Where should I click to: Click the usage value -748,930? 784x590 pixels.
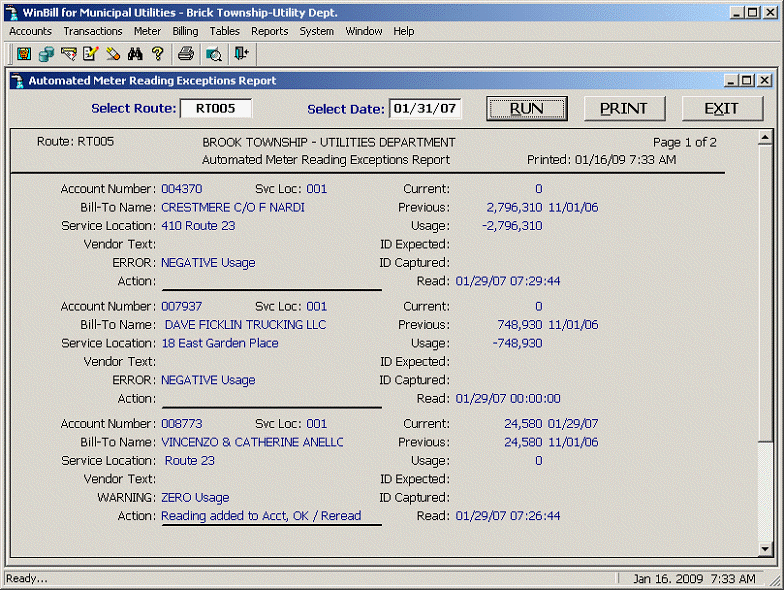pyautogui.click(x=518, y=343)
